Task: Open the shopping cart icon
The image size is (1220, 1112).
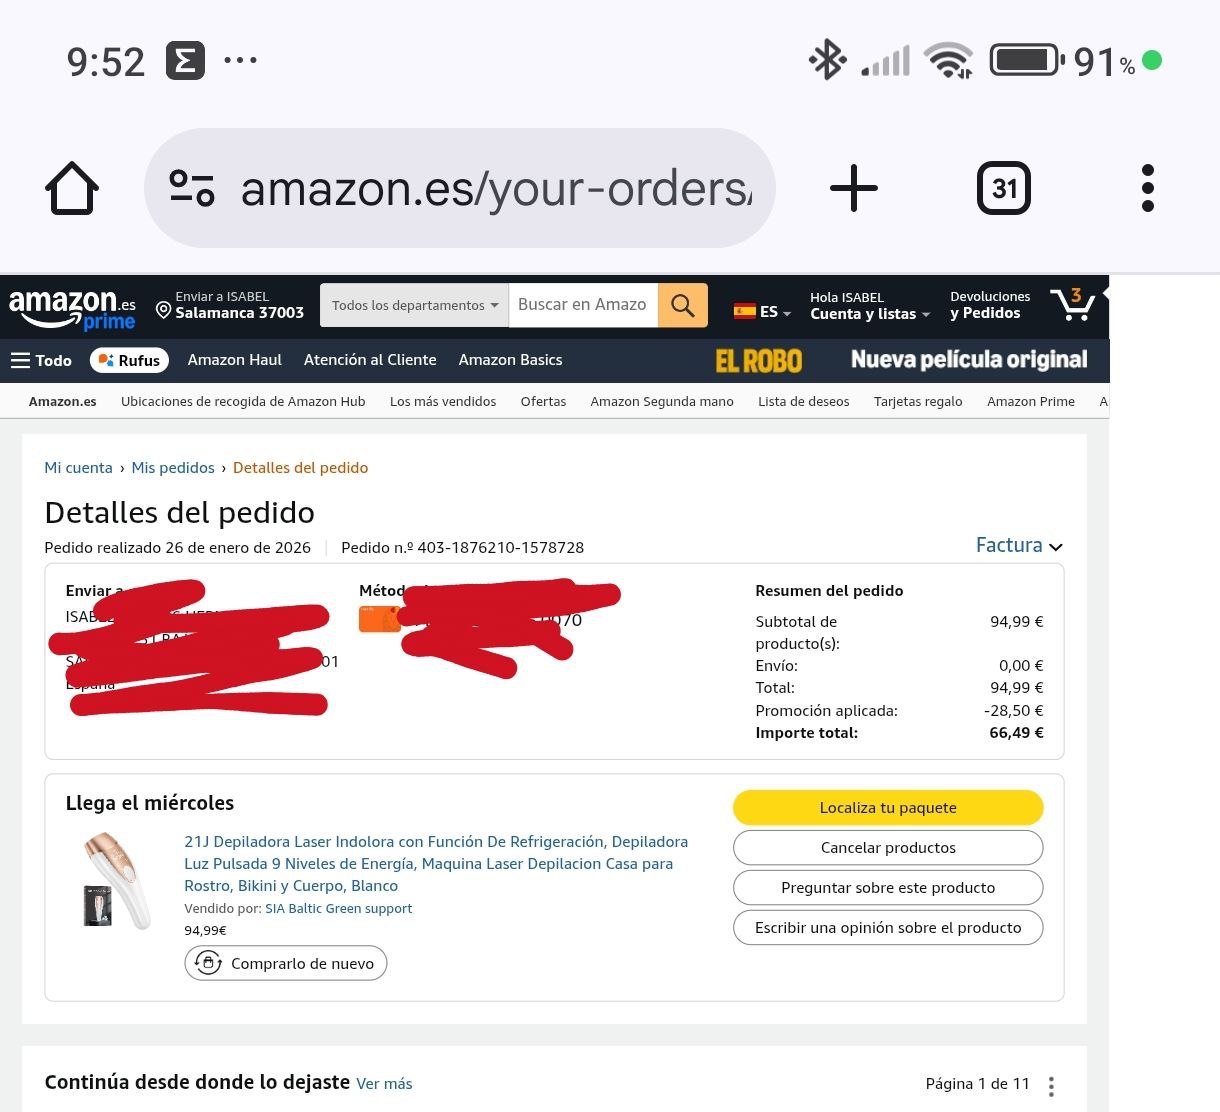Action: tap(1073, 304)
